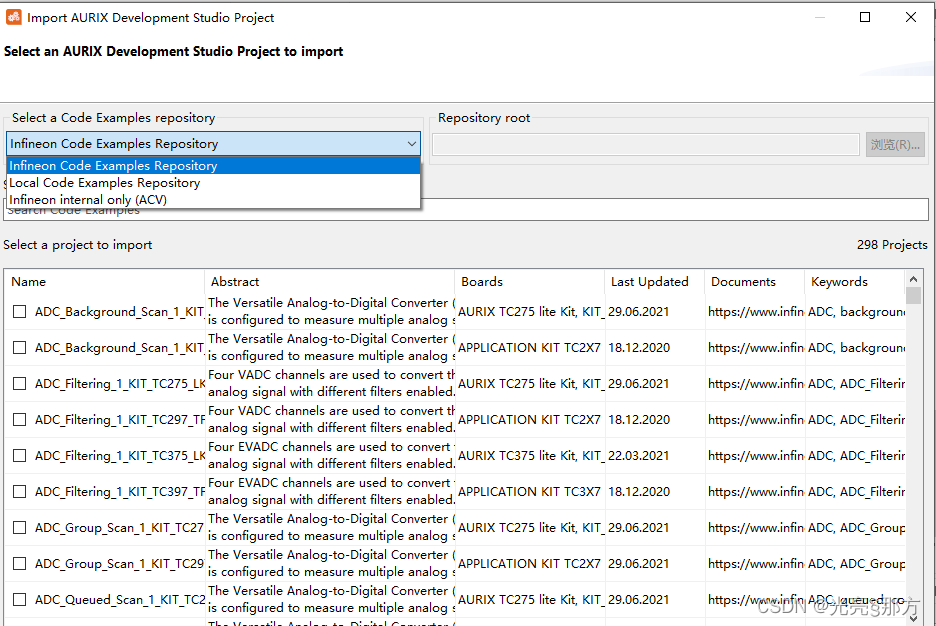Select ADC_Filtering_1_KIT_TC375_LK project name
Viewport: 936px width, 626px height.
[x=119, y=455]
